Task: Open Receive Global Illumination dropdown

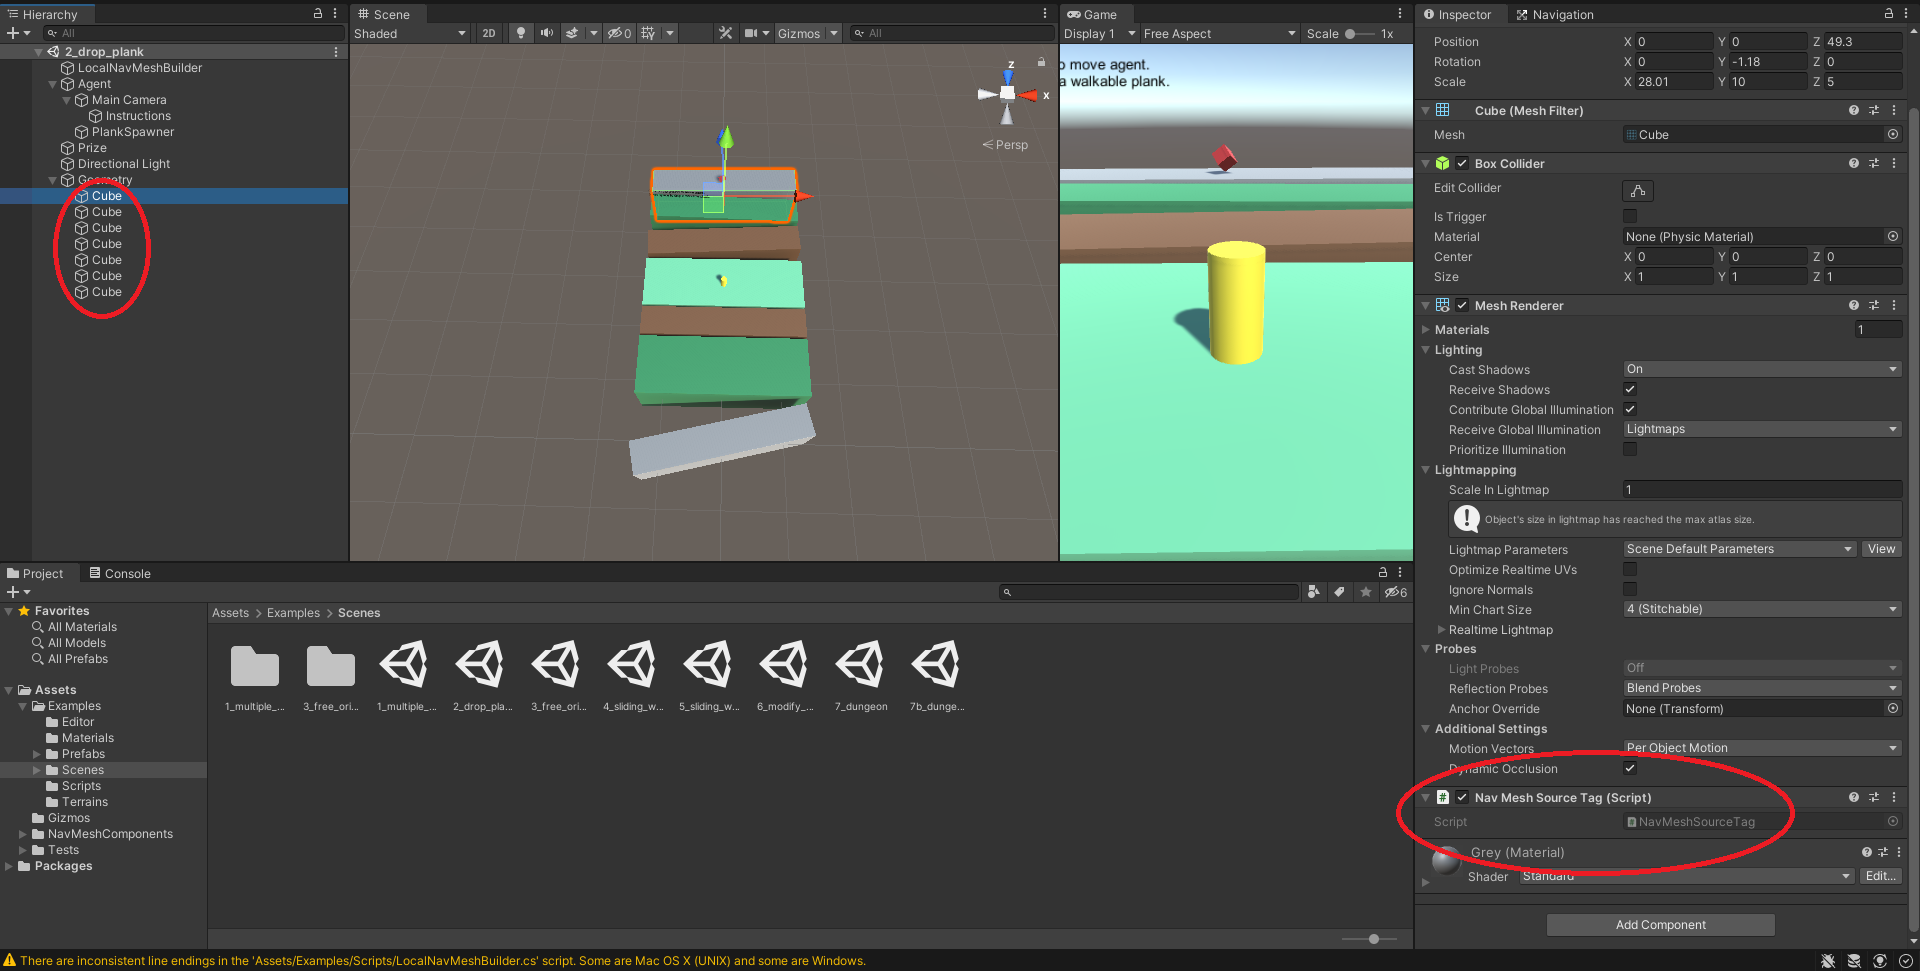Action: 1762,429
